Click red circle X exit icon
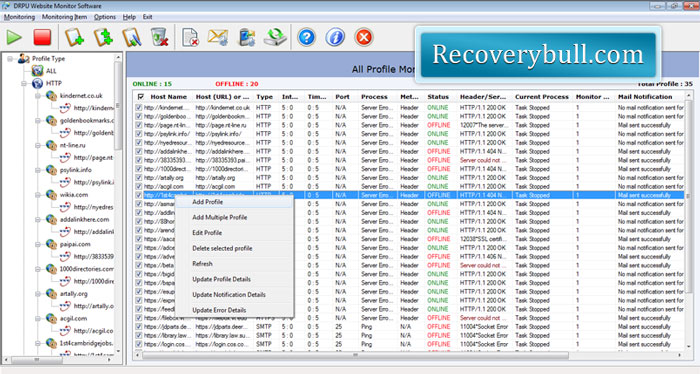Screen dimensions: 700x374 tap(363, 37)
